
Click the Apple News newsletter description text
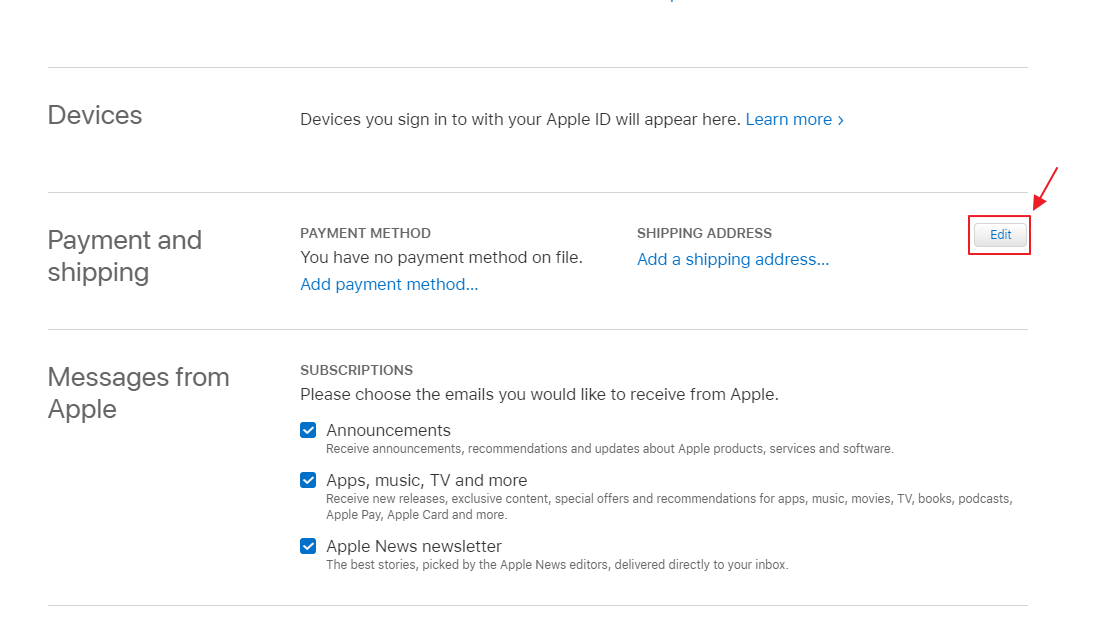point(557,565)
